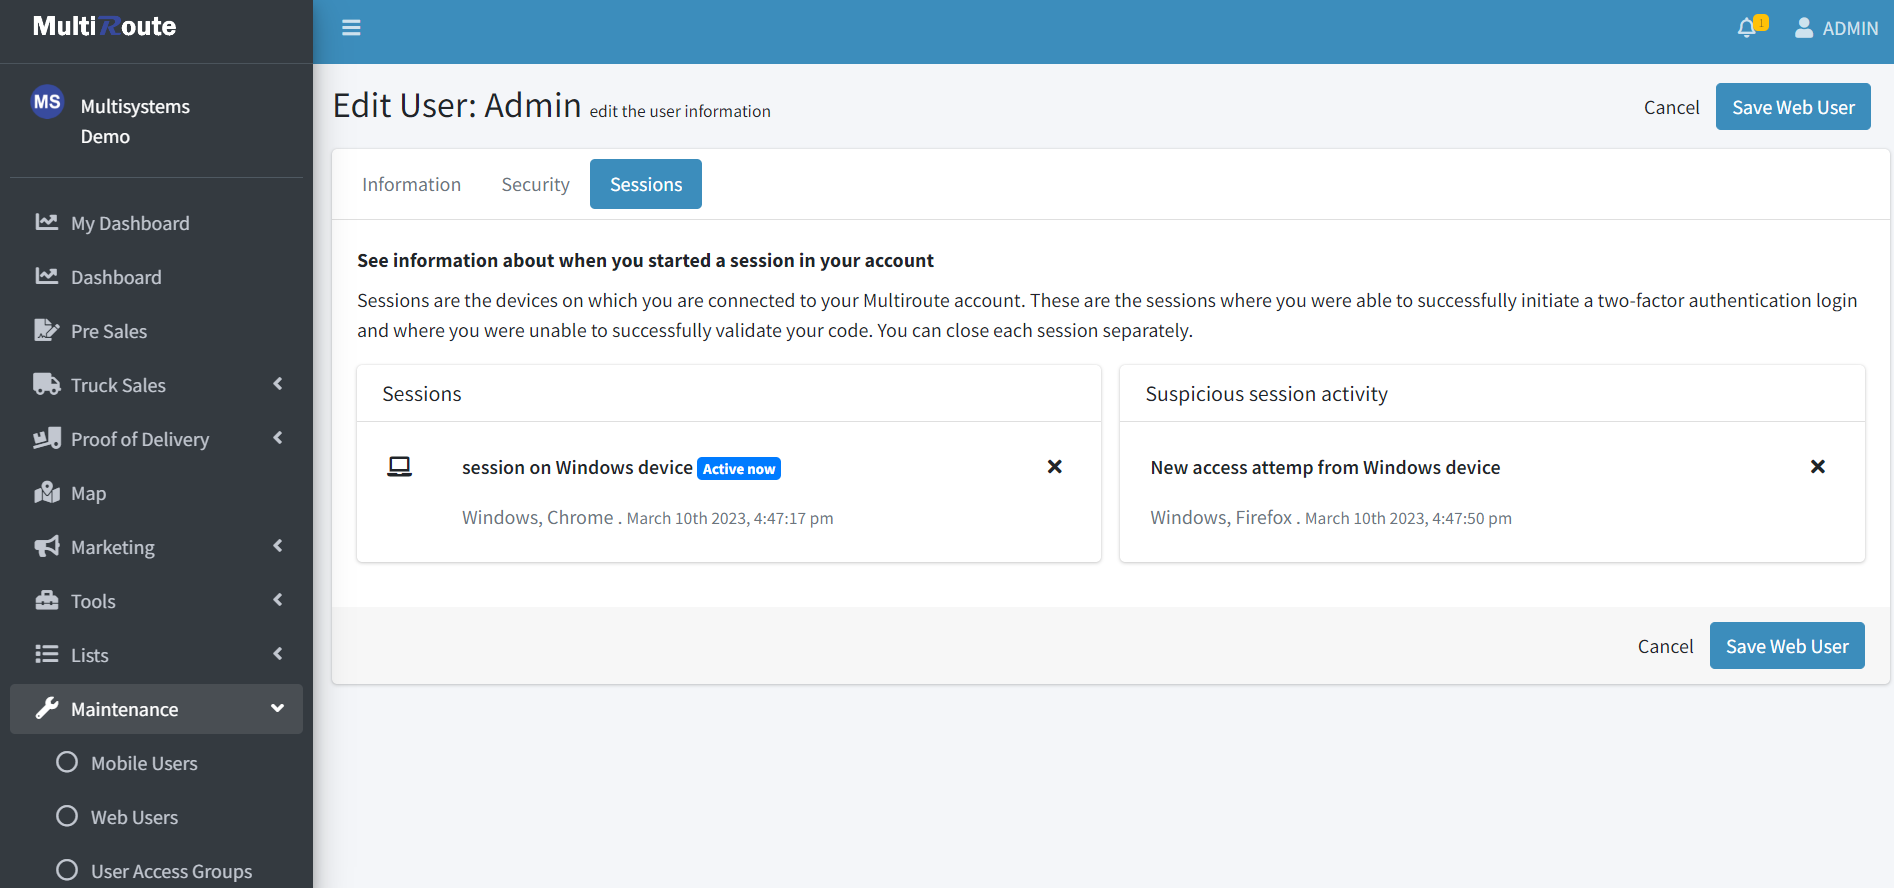Expand the Proof of Delivery submenu
The image size is (1894, 888).
(277, 438)
